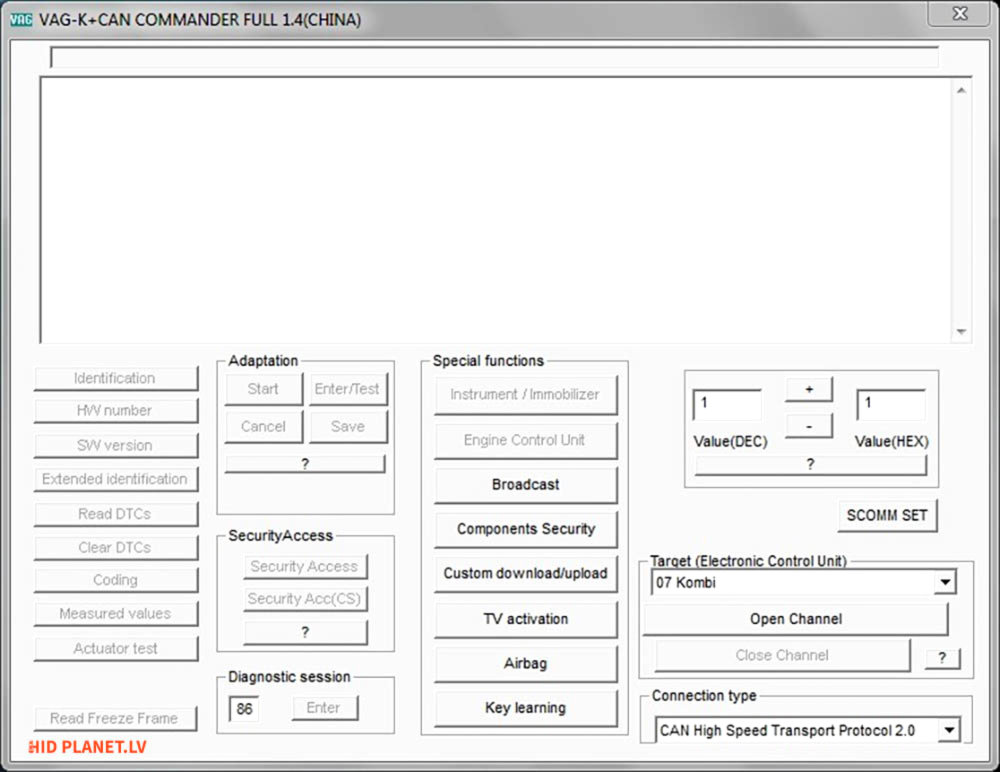Viewport: 1000px width, 772px height.
Task: Click the VAG logo icon in title bar
Action: pyautogui.click(x=20, y=18)
